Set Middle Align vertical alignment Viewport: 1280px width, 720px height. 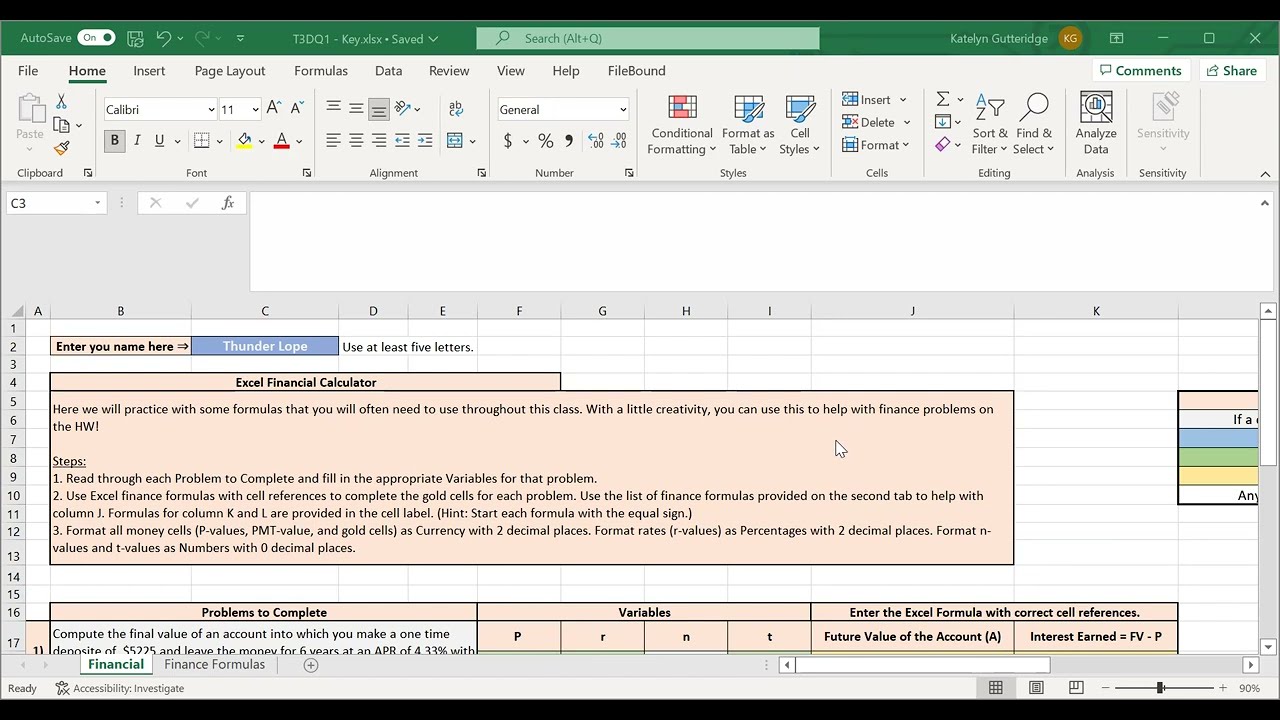(x=356, y=108)
